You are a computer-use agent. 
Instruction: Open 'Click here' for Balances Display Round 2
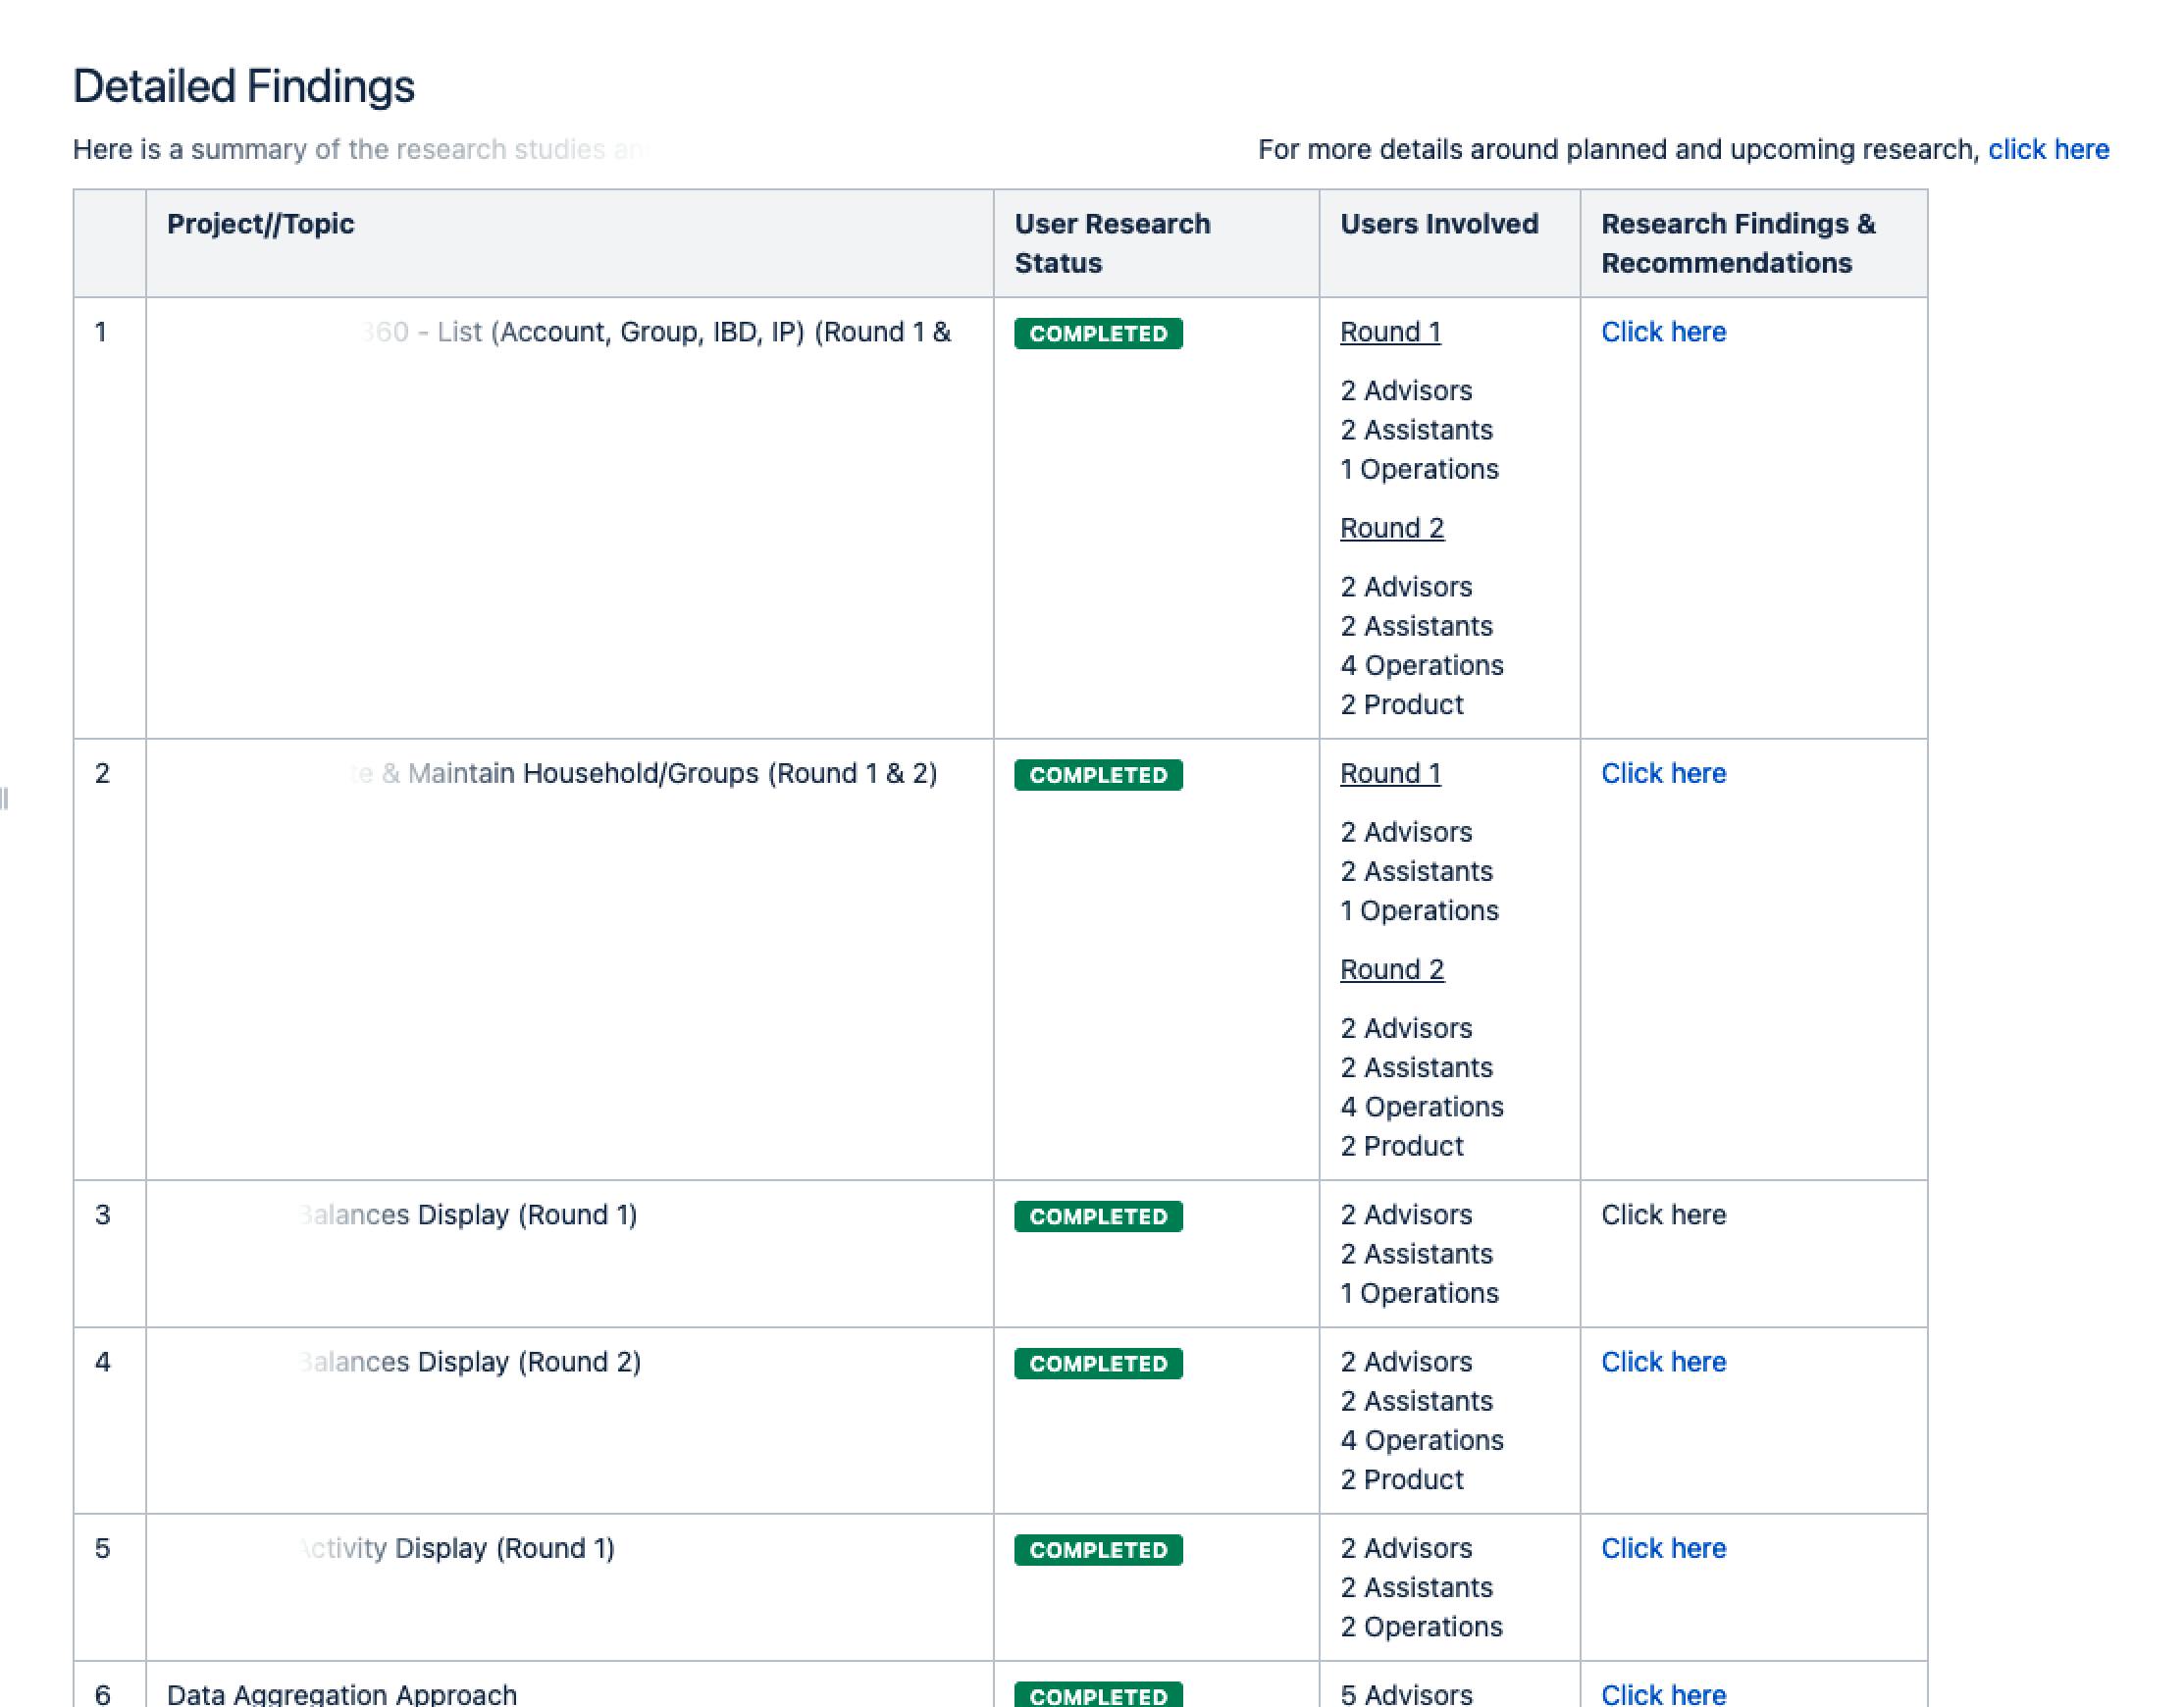1663,1362
